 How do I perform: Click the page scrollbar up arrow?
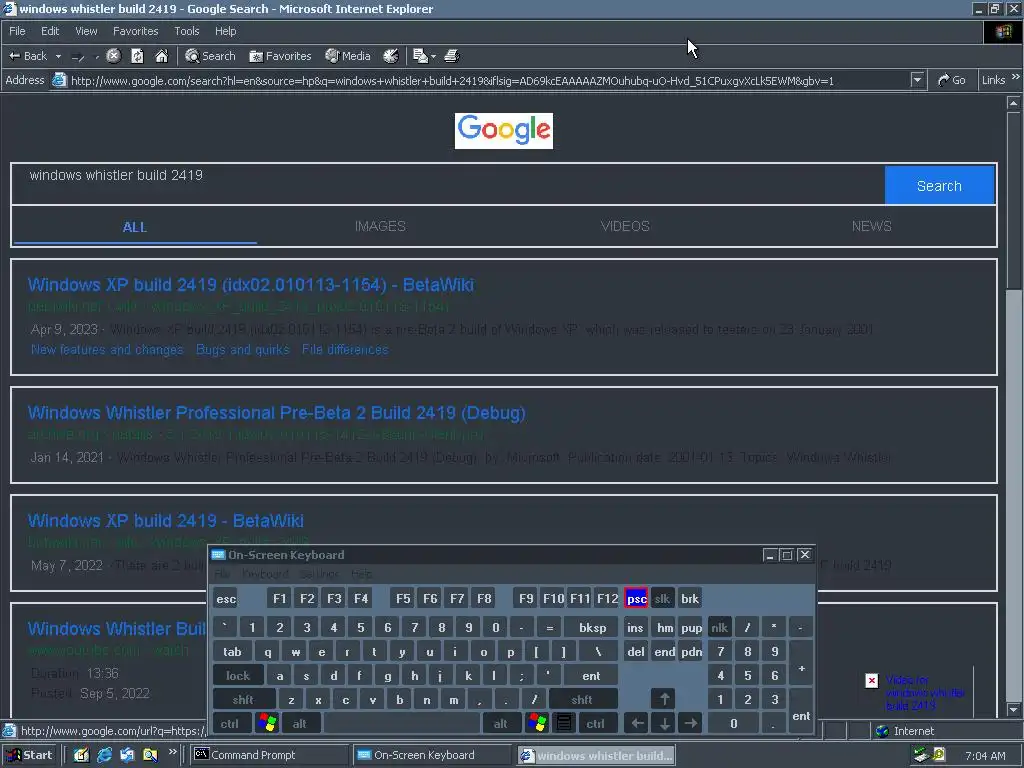1014,103
